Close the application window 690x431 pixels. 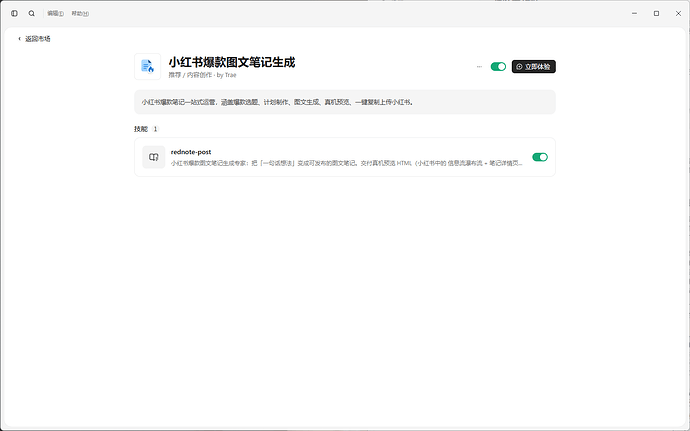678,14
